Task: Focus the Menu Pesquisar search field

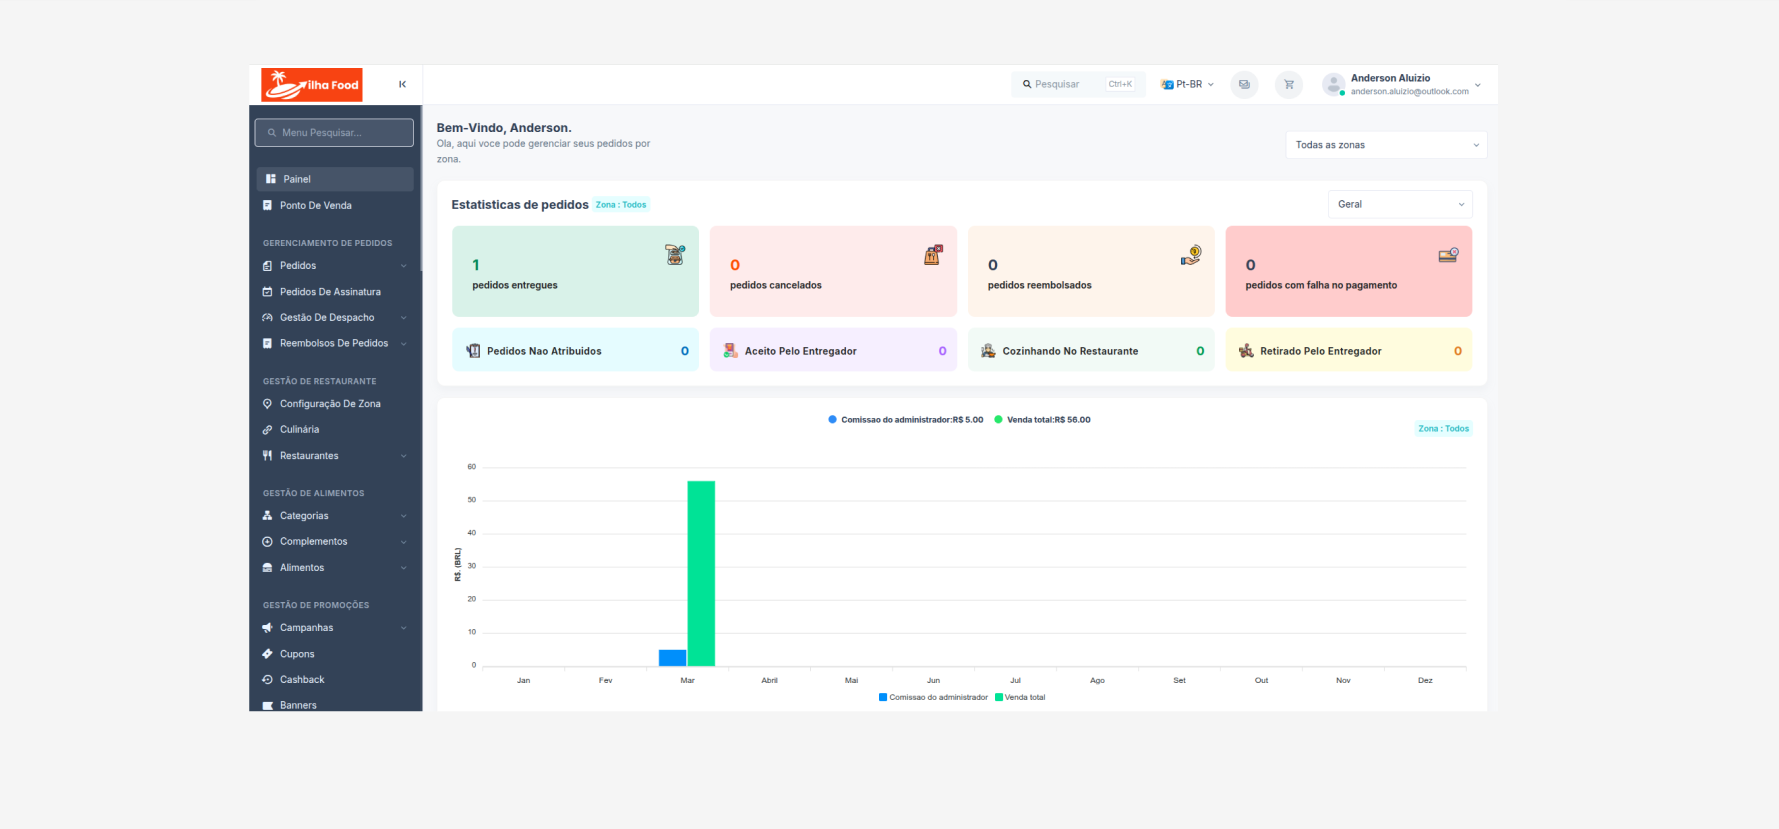Action: tap(334, 132)
